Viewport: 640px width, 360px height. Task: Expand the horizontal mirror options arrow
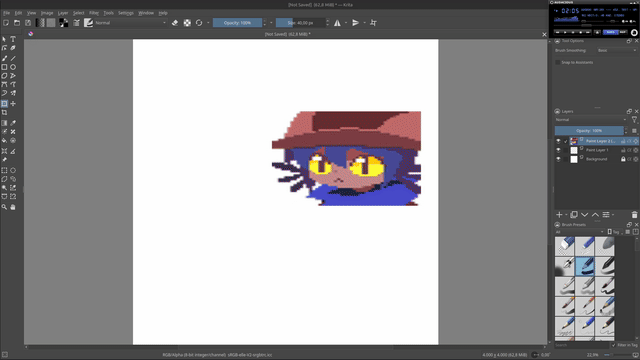tap(346, 23)
